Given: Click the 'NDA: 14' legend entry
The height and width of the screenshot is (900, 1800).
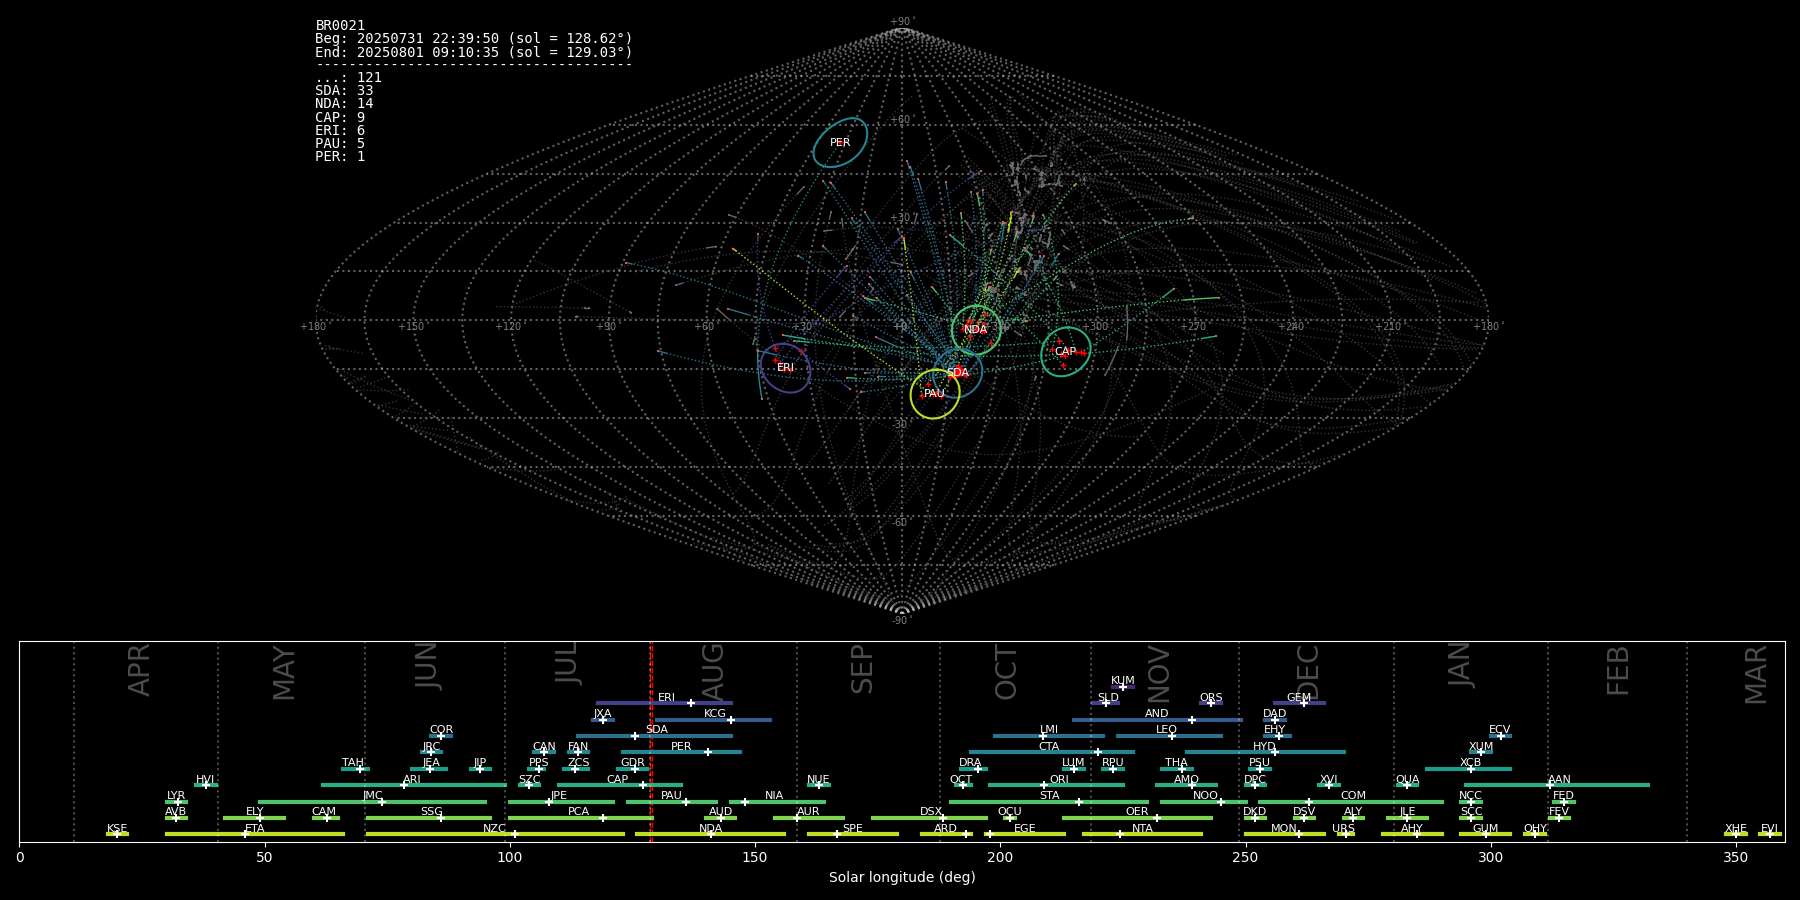Looking at the screenshot, I should [x=344, y=103].
